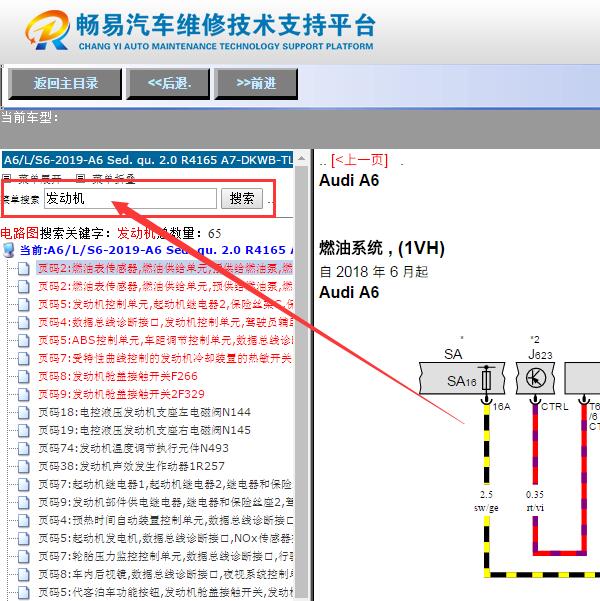Click the platform title 畅易汽车维修技术支持平台
This screenshot has width=600, height=601.
click(x=225, y=25)
